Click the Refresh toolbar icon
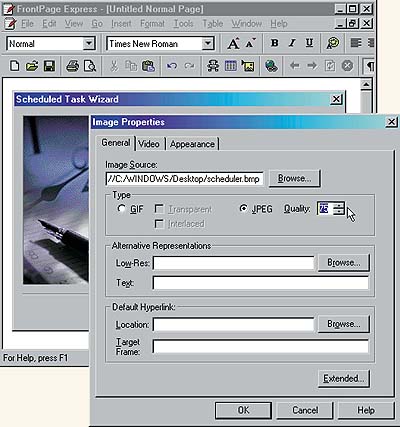Screen dimensions: 400x427 [330, 66]
